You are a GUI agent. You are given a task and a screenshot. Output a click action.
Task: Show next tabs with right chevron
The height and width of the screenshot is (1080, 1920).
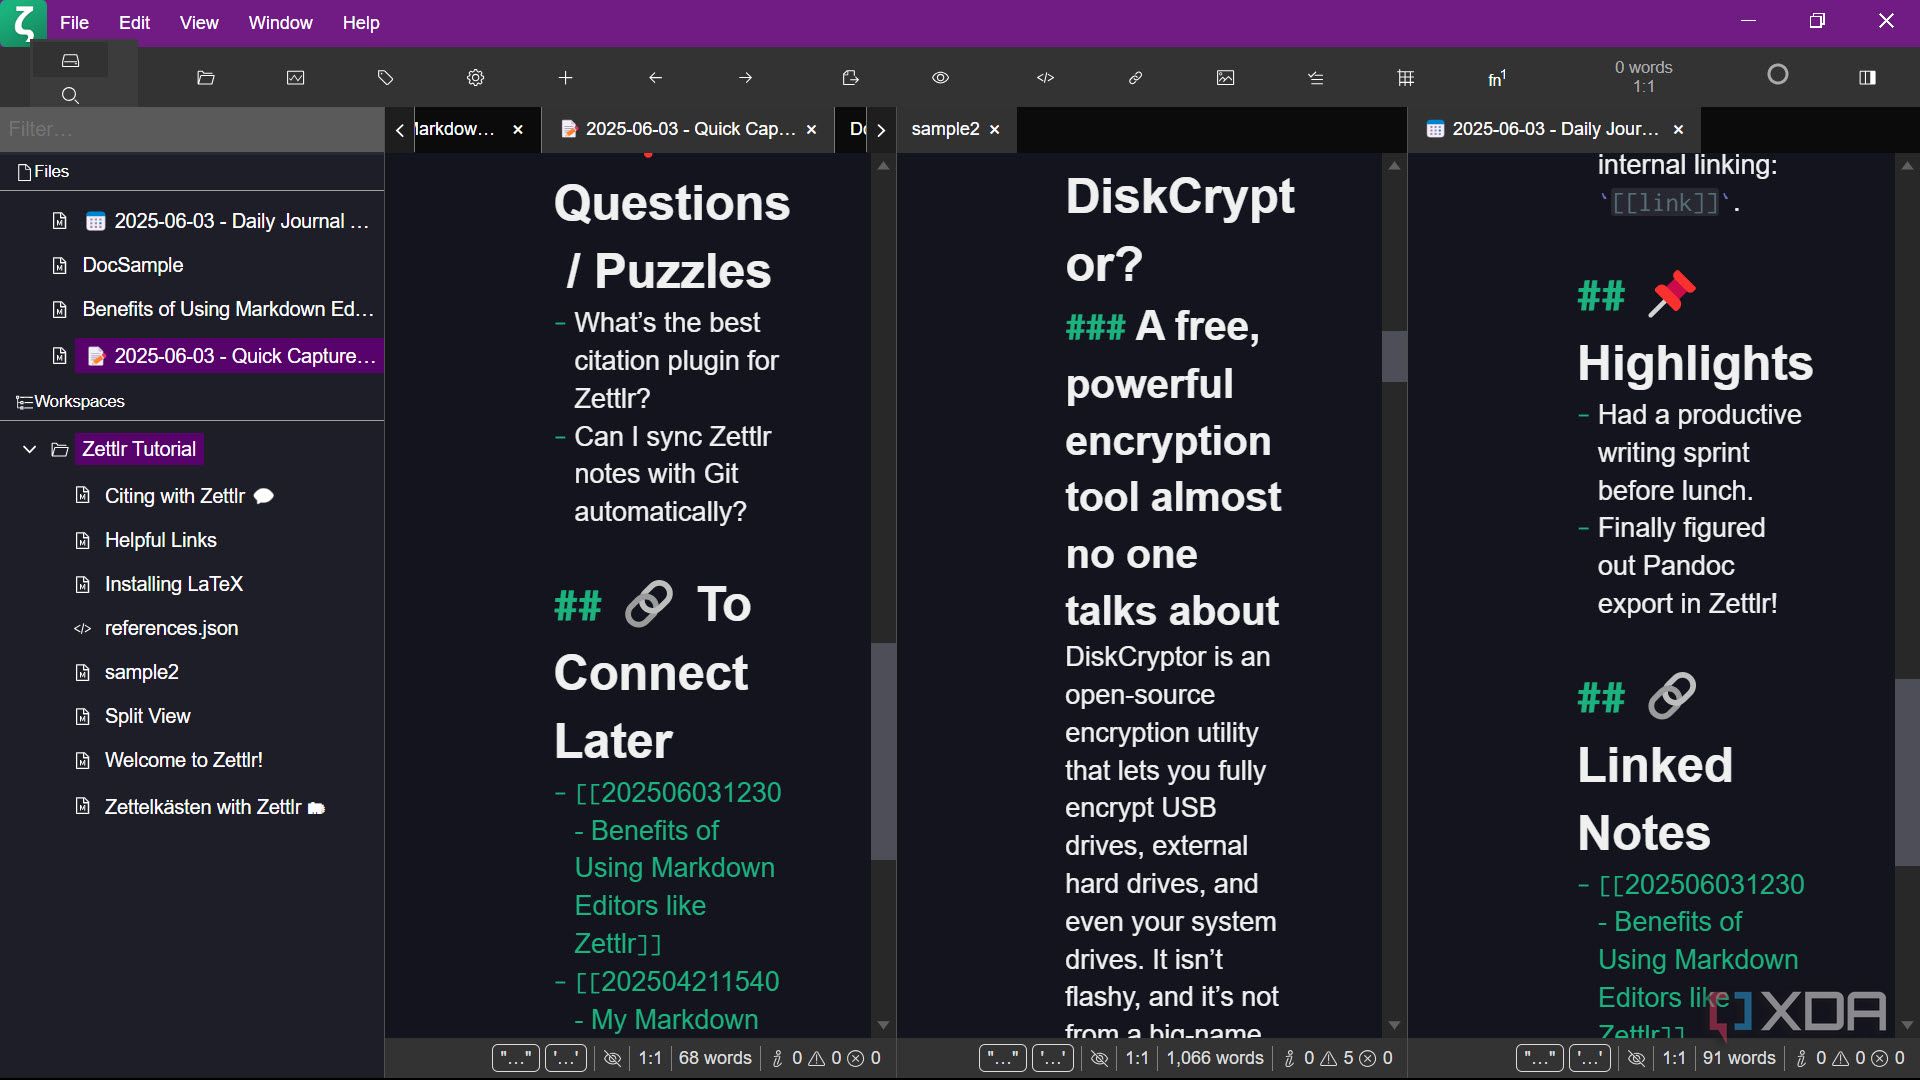pos(881,129)
